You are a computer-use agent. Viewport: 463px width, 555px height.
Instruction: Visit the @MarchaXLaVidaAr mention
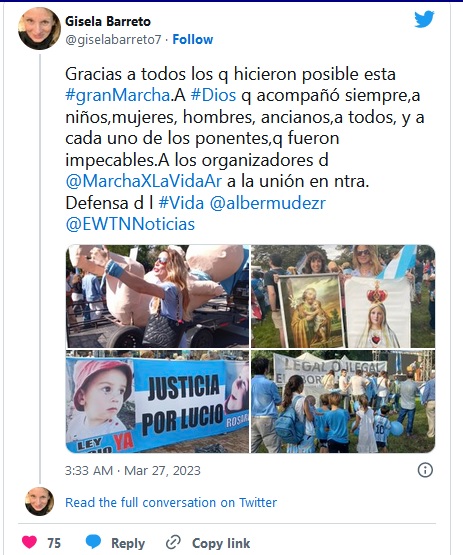(144, 181)
